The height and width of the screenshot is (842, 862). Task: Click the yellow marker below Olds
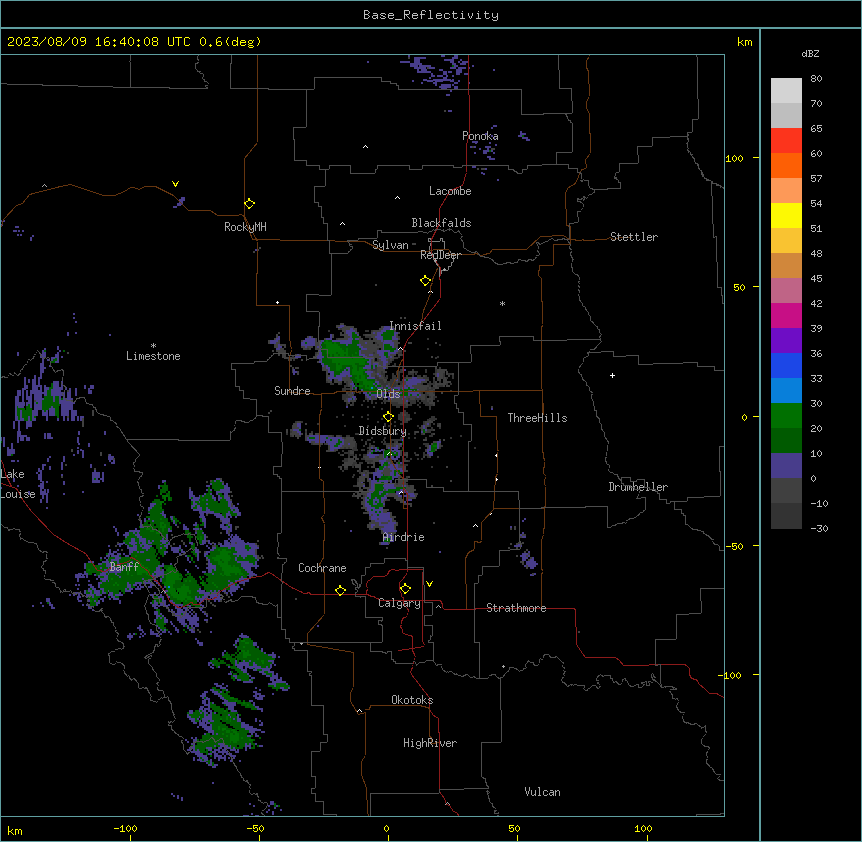point(388,417)
